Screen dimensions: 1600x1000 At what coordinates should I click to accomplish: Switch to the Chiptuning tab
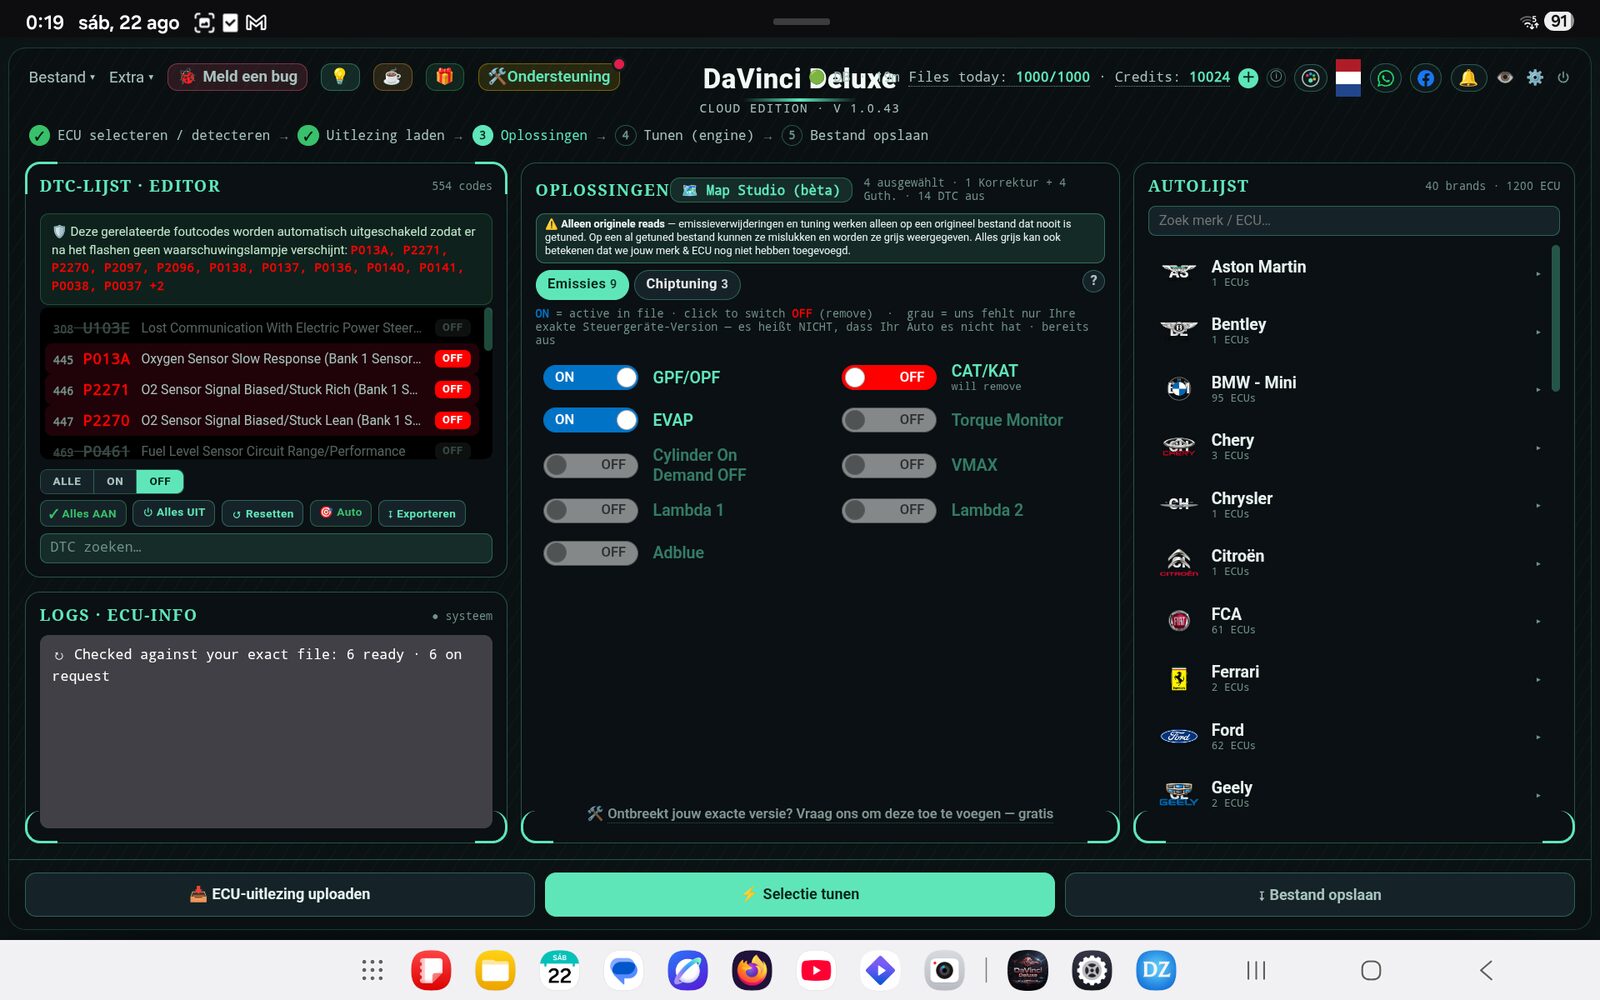pyautogui.click(x=687, y=284)
